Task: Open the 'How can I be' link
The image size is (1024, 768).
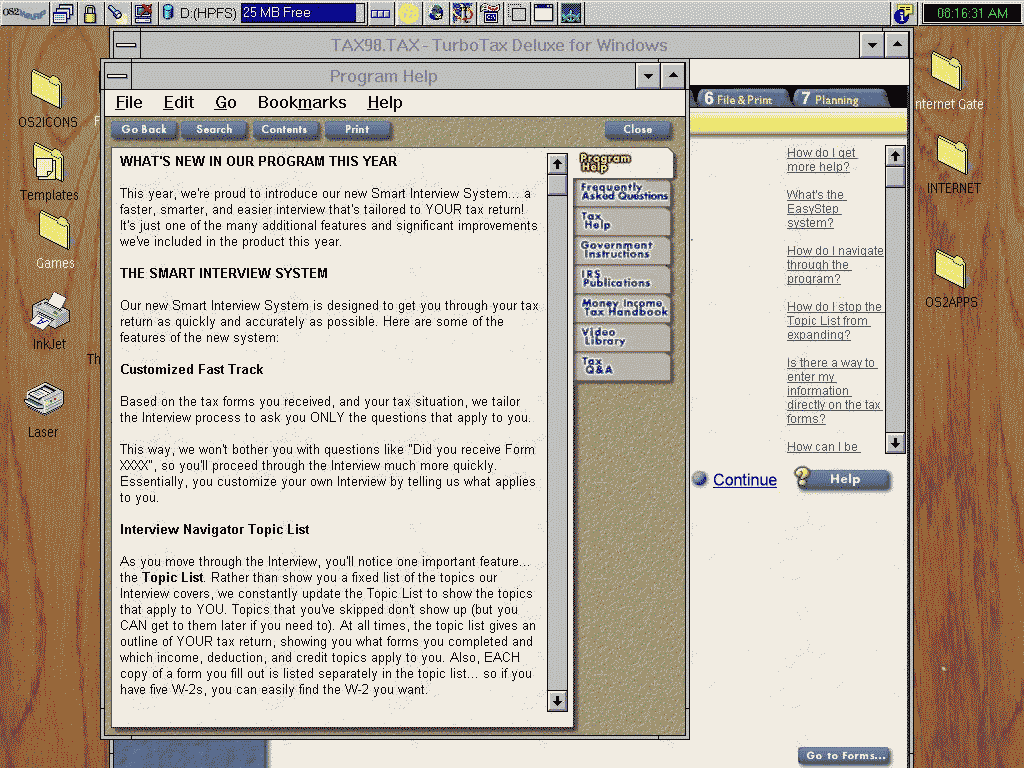Action: coord(822,447)
